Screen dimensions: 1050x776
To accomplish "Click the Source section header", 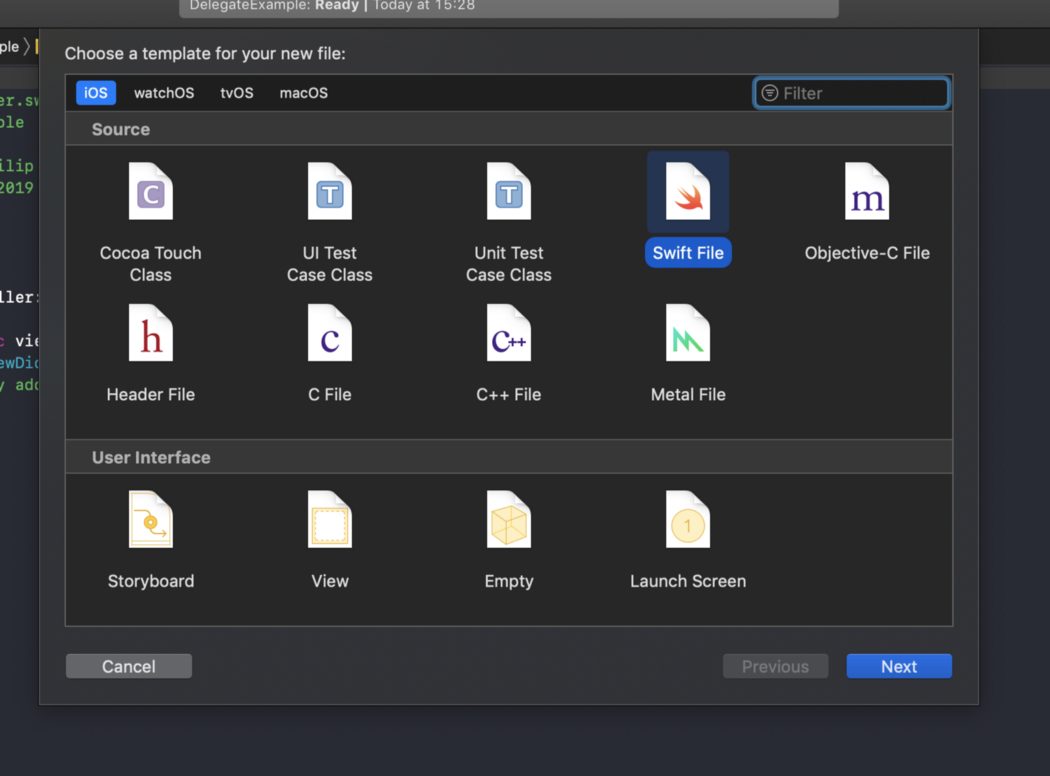I will (509, 129).
